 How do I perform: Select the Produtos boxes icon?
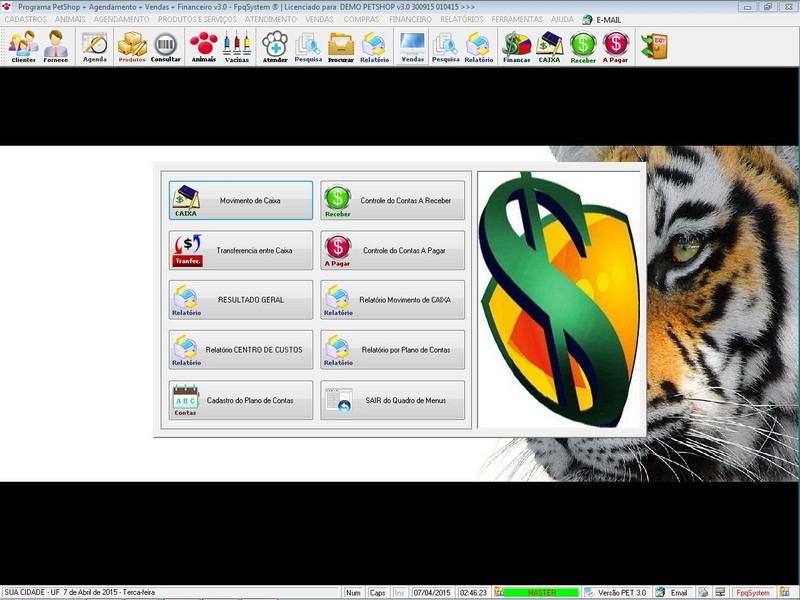coord(132,46)
